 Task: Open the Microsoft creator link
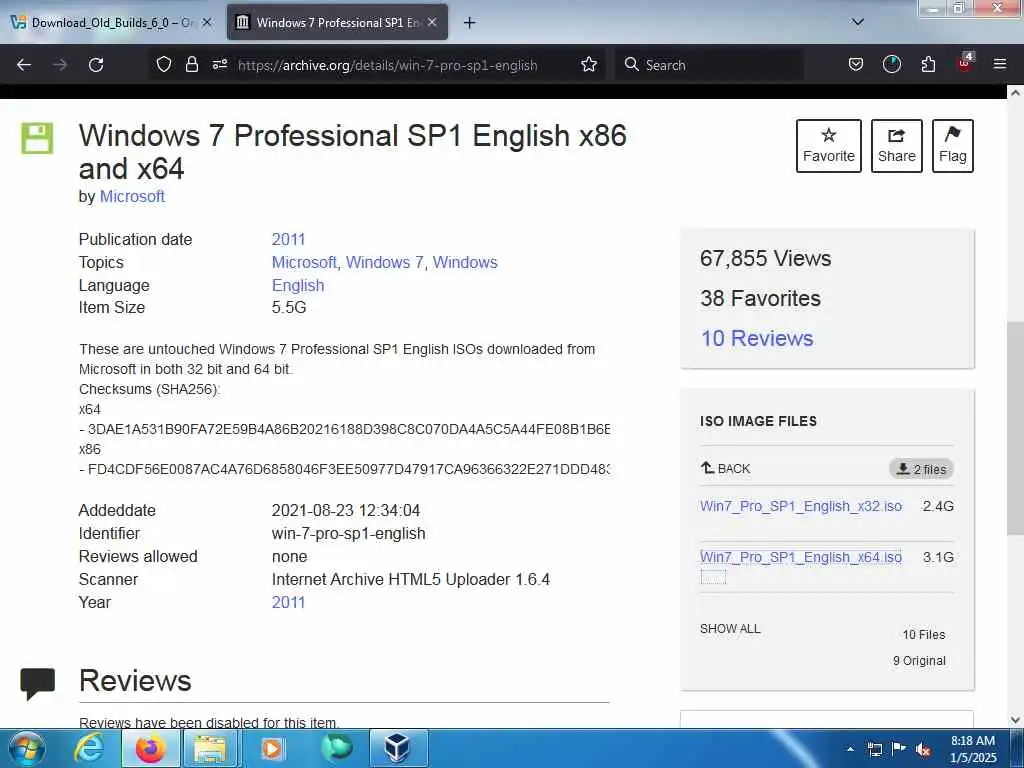(132, 197)
